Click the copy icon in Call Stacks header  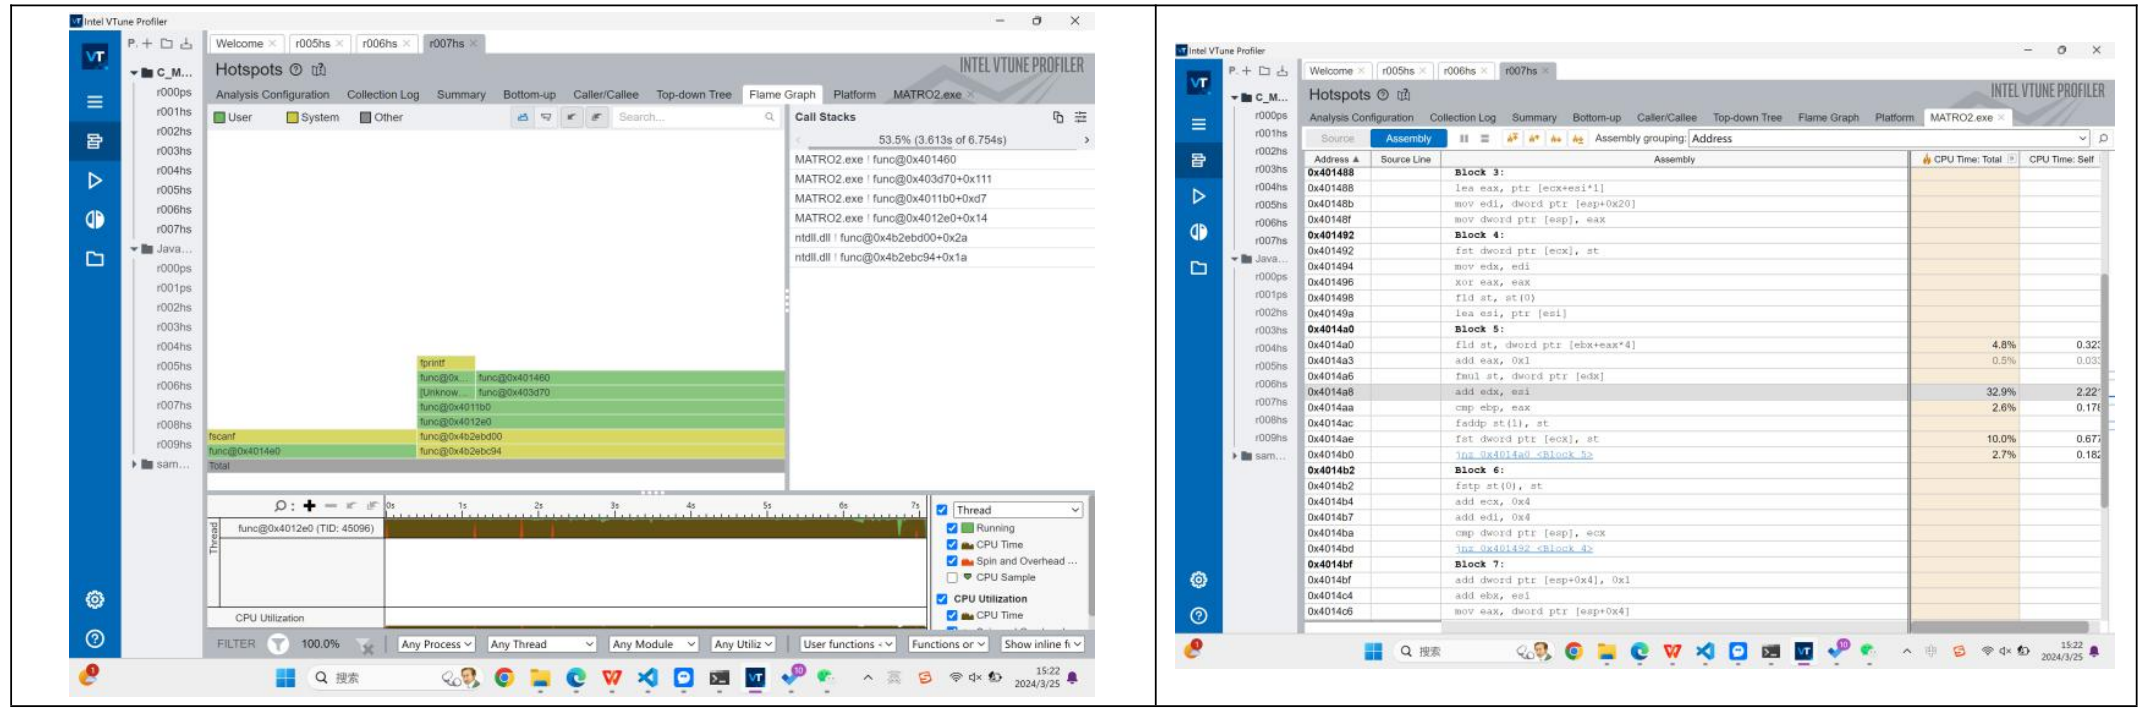point(1058,117)
